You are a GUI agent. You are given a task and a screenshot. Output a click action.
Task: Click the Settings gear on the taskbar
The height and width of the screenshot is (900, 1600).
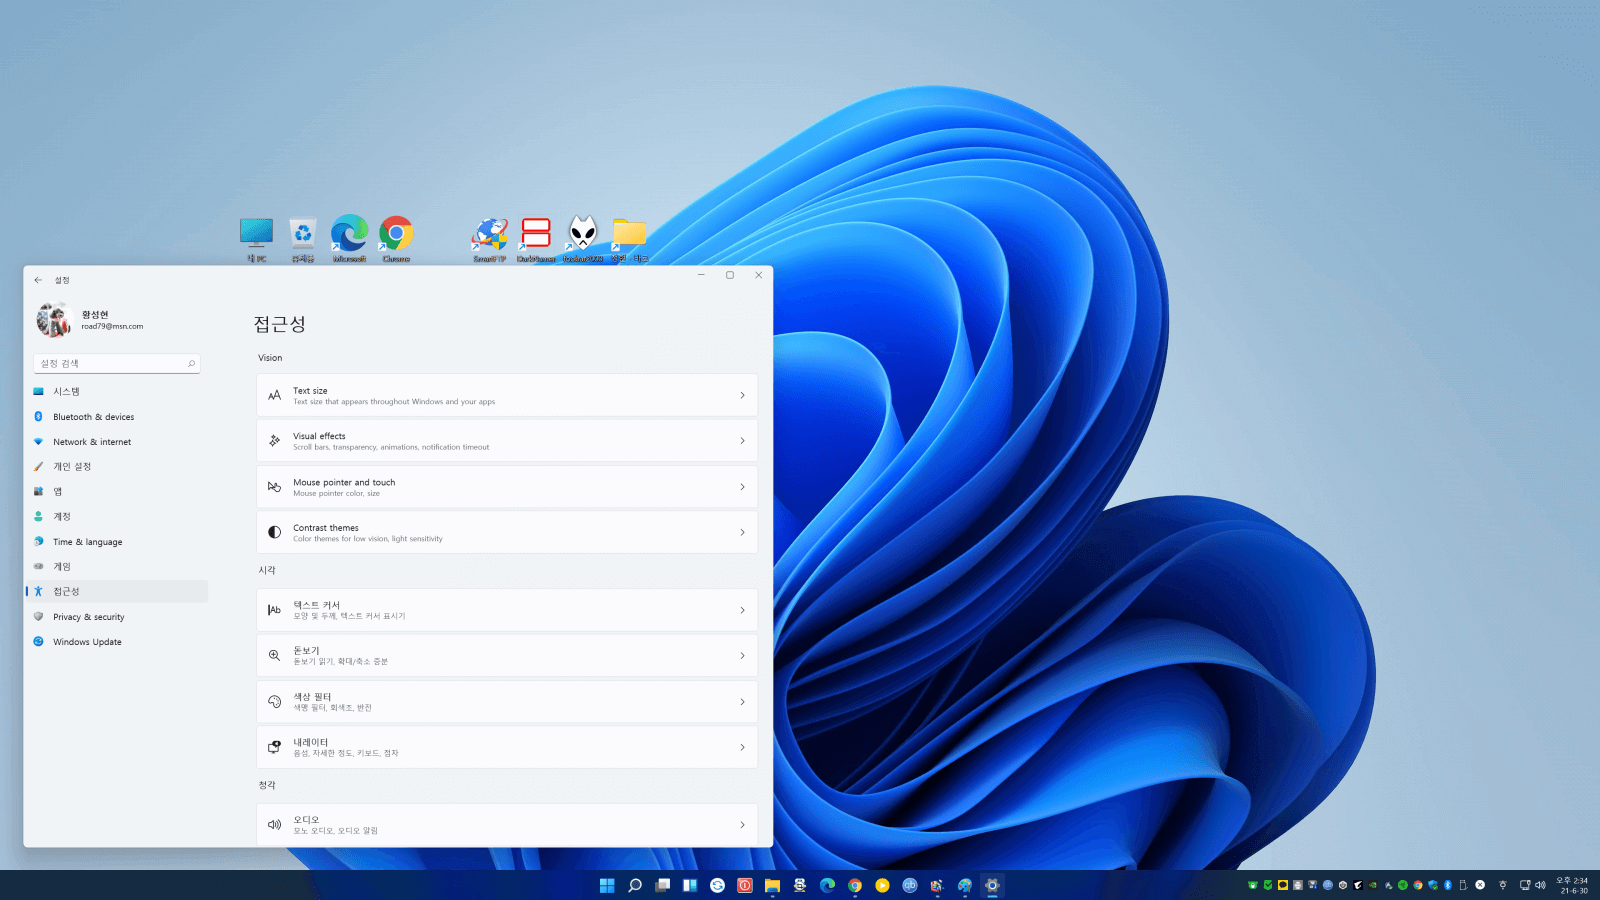(x=992, y=885)
